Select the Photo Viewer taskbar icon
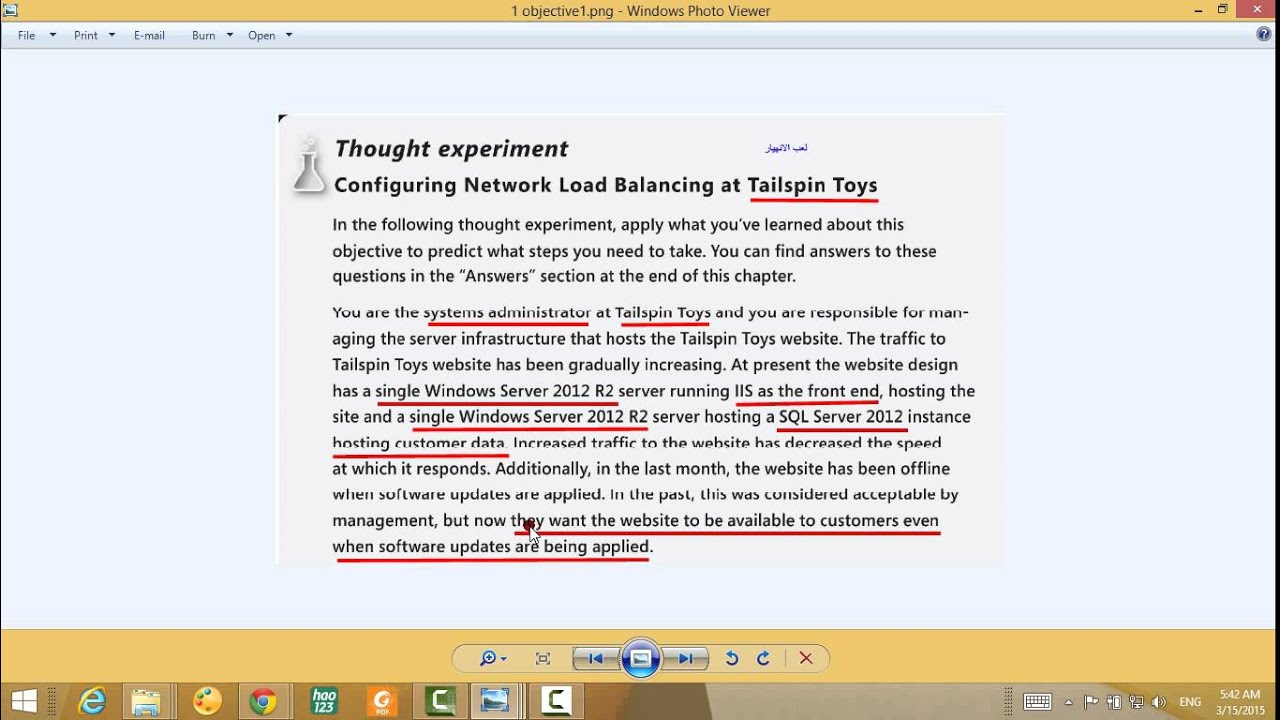 click(495, 701)
